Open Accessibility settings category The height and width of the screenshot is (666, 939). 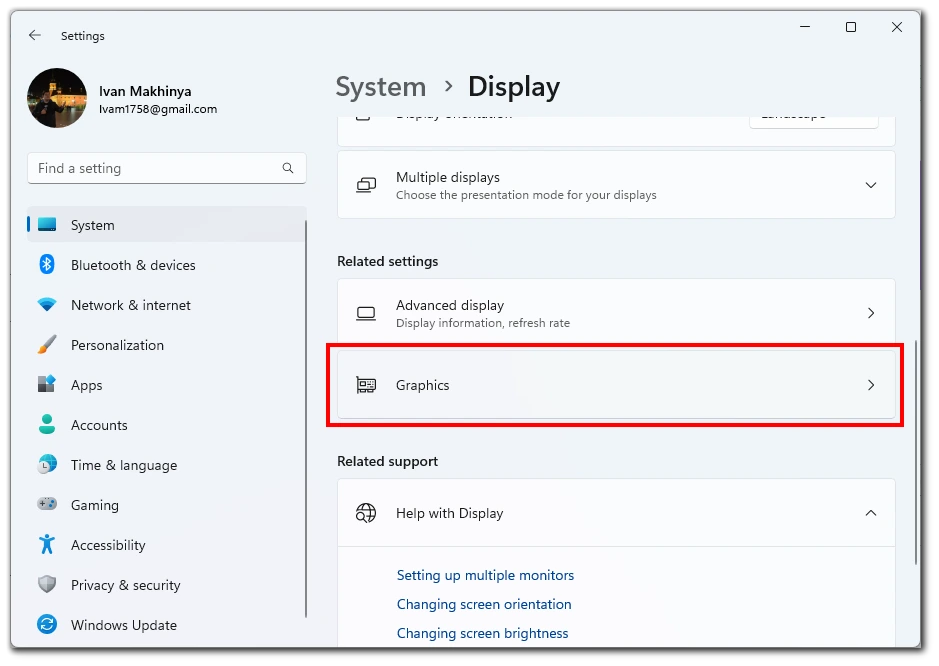[166, 545]
